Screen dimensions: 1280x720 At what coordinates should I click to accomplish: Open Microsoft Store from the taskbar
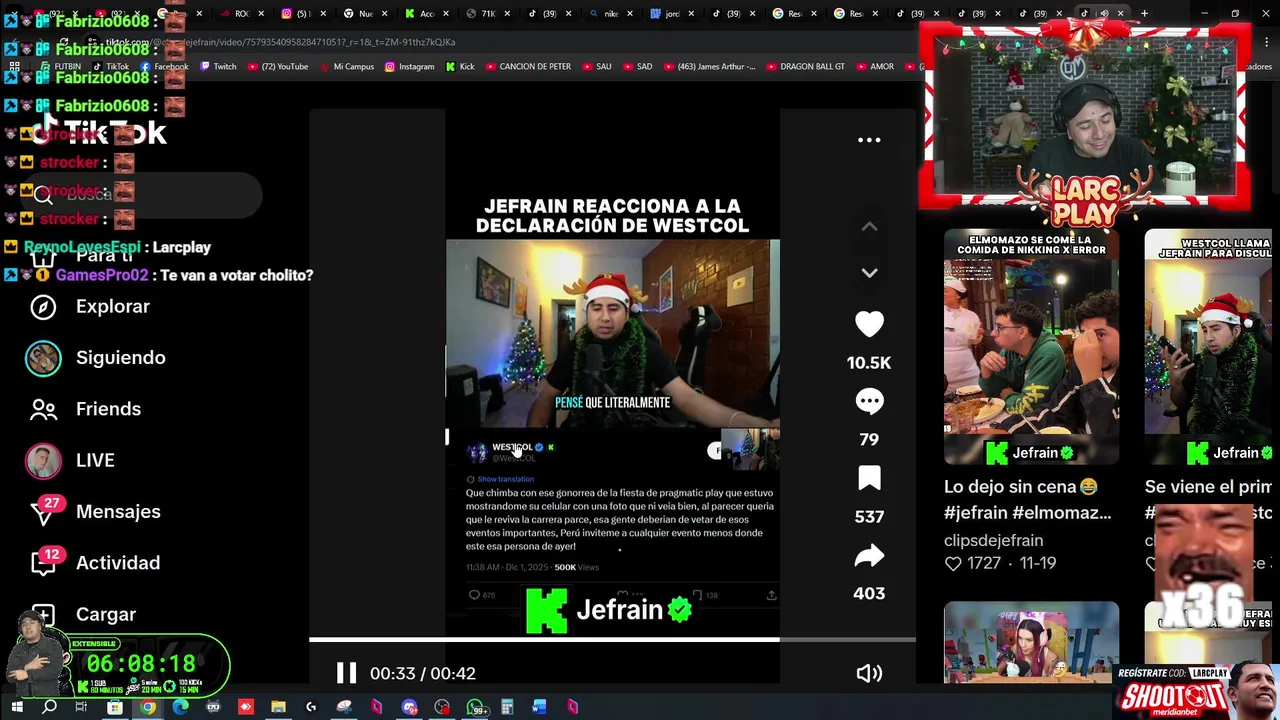(115, 708)
